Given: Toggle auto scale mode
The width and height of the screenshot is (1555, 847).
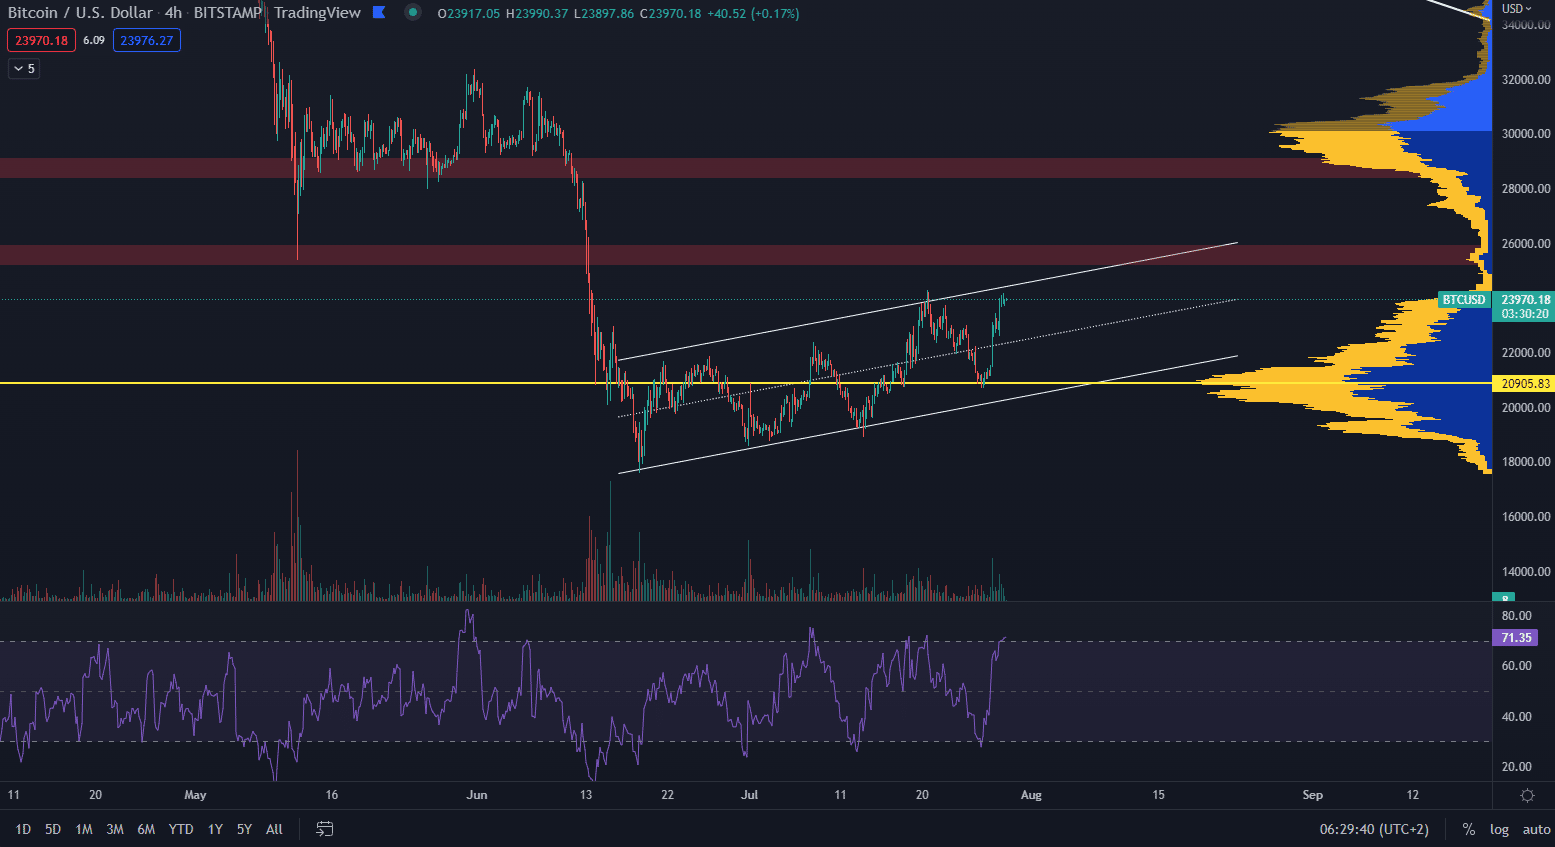Looking at the screenshot, I should click(1536, 829).
